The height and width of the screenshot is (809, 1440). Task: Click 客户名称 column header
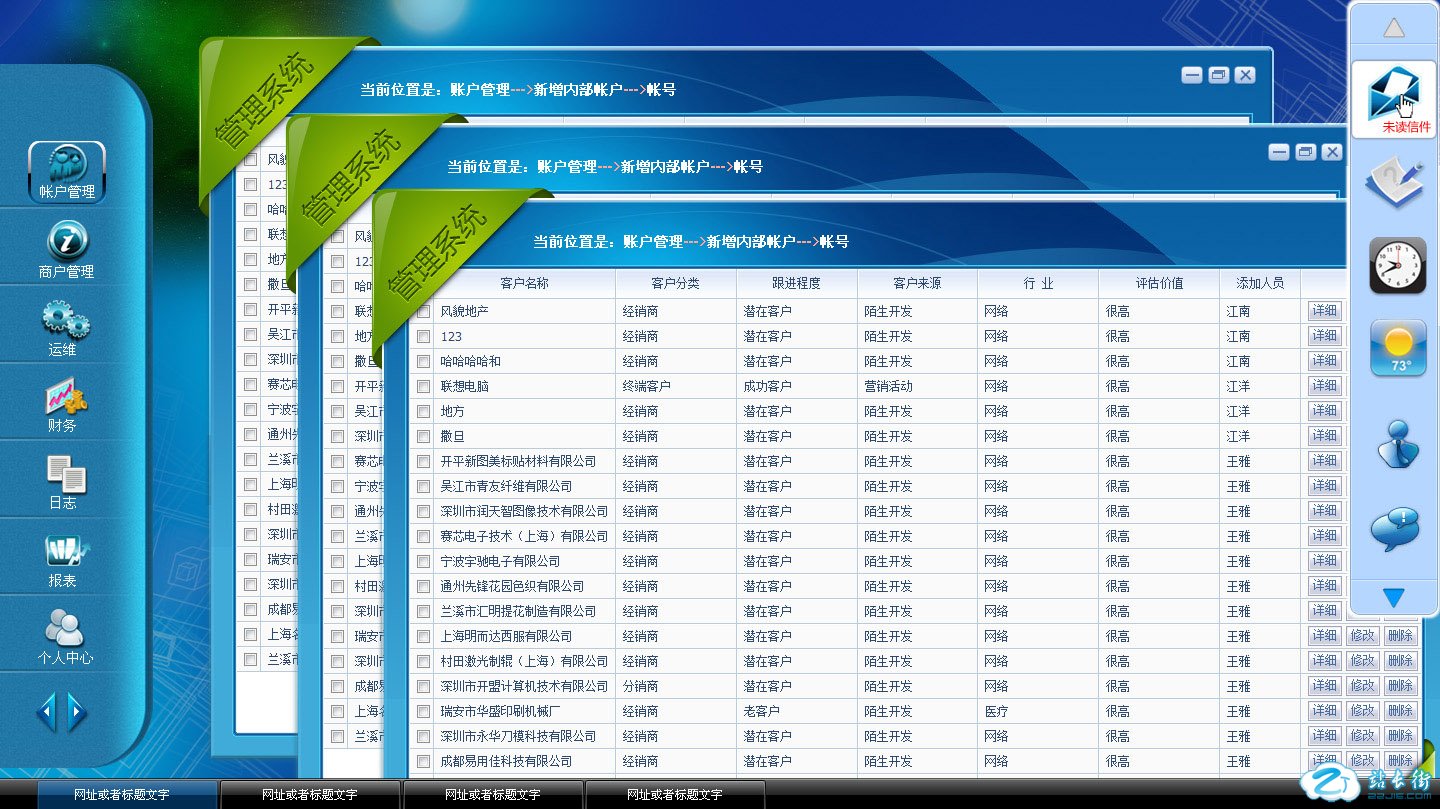tap(524, 284)
